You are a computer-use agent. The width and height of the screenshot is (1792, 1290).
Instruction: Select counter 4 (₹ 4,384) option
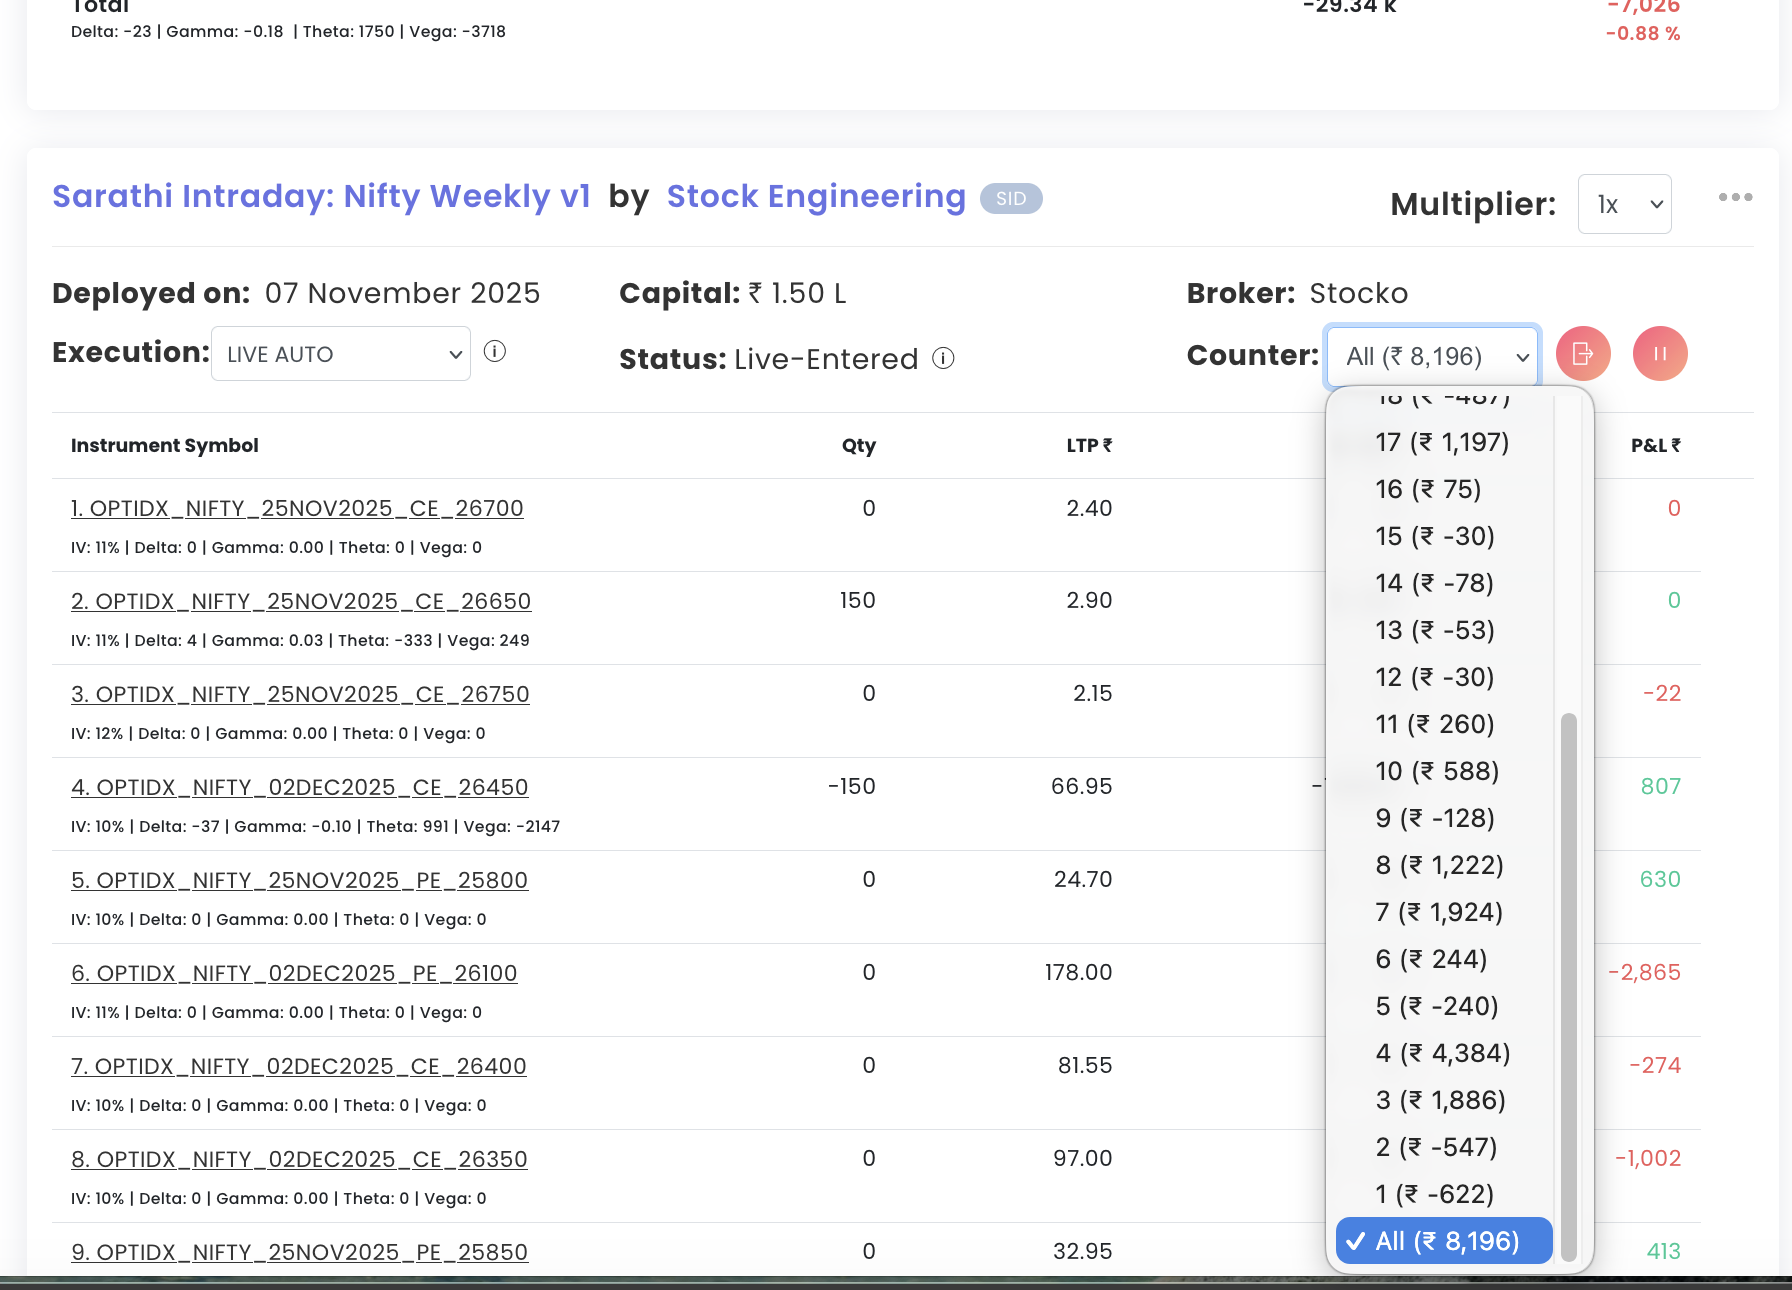click(x=1442, y=1053)
